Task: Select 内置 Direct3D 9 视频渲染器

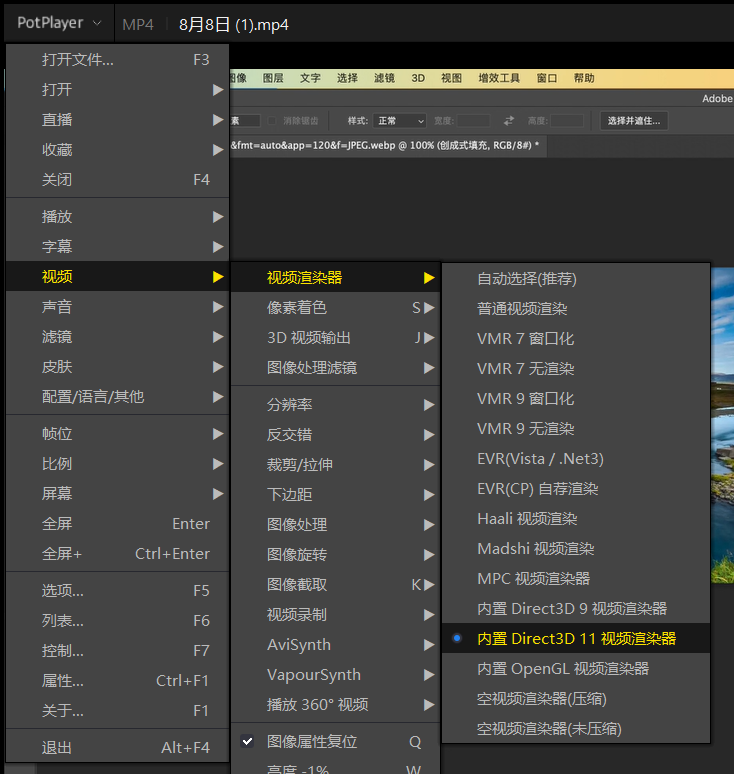Action: [x=576, y=609]
